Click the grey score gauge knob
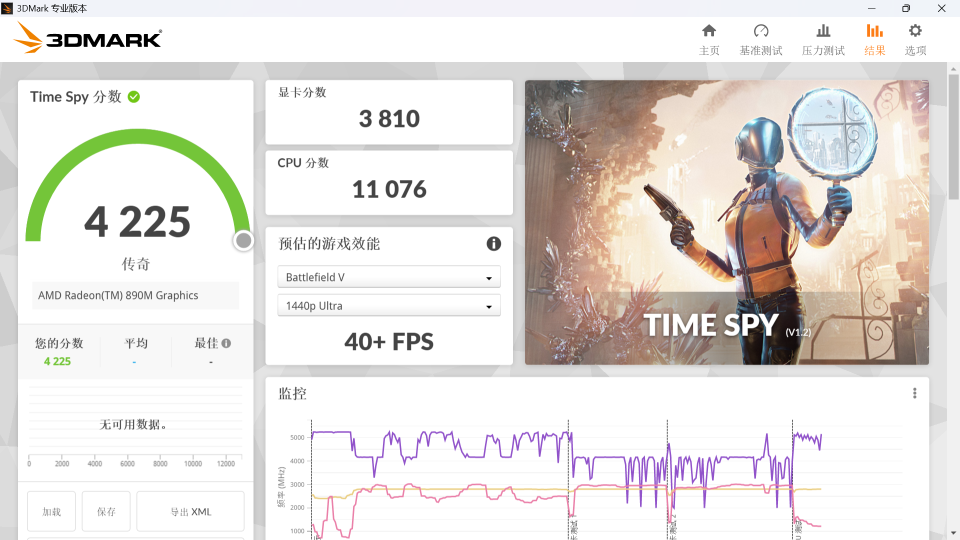Viewport: 960px width, 540px height. [x=243, y=241]
